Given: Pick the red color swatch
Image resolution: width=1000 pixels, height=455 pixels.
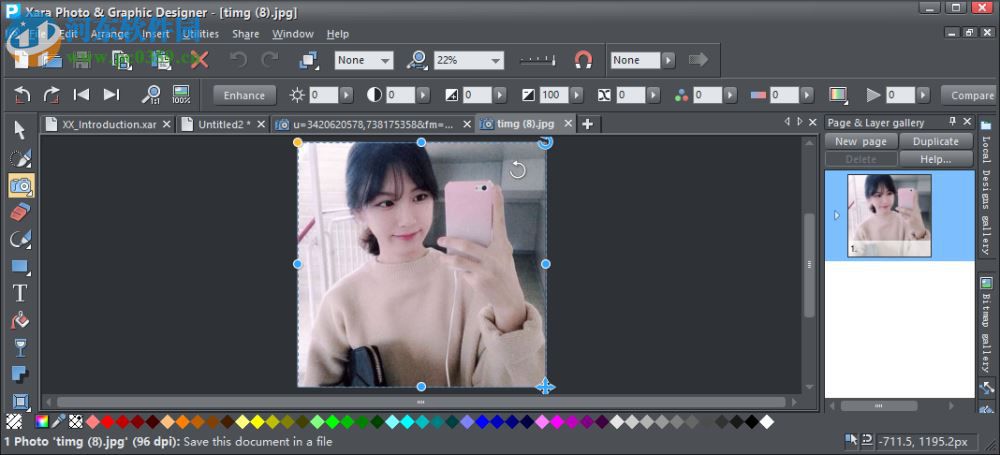Looking at the screenshot, I should (x=107, y=422).
